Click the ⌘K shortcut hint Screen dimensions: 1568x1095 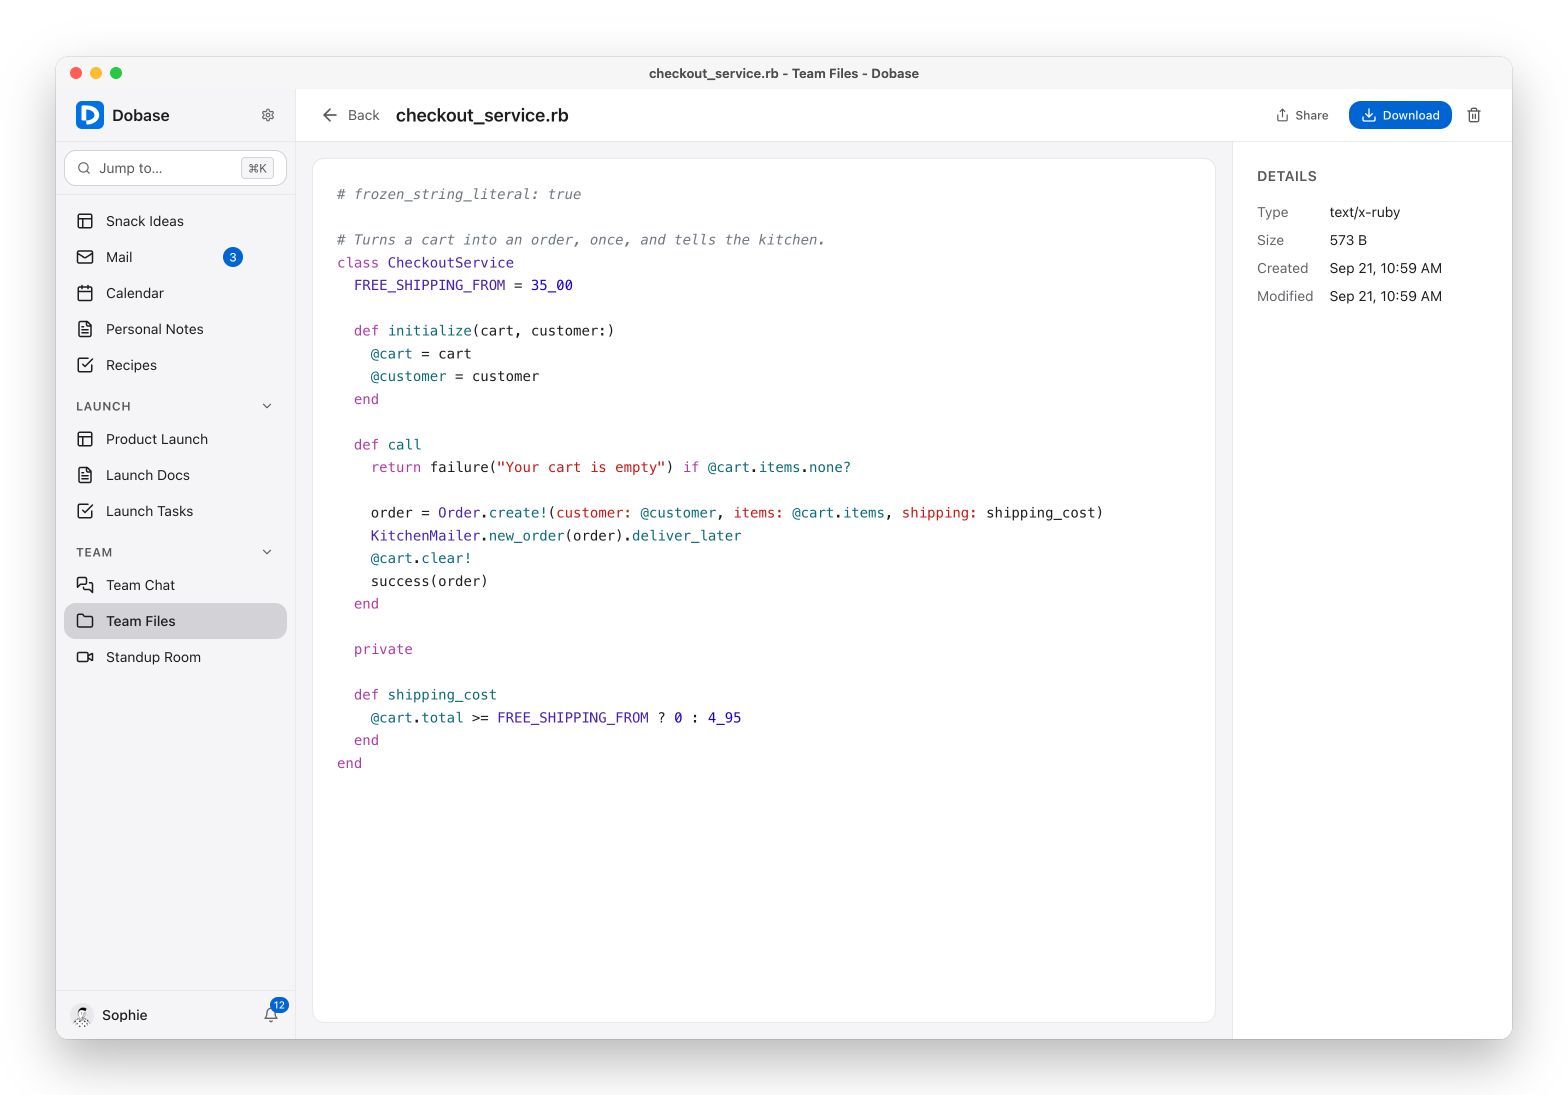point(257,168)
